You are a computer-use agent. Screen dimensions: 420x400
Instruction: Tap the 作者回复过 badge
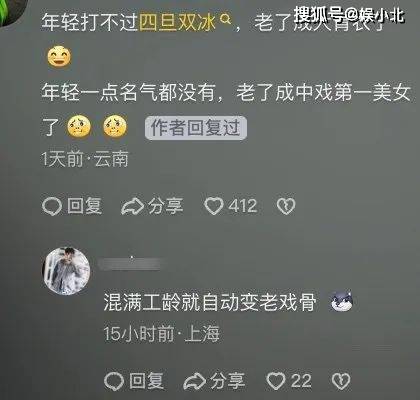click(196, 127)
